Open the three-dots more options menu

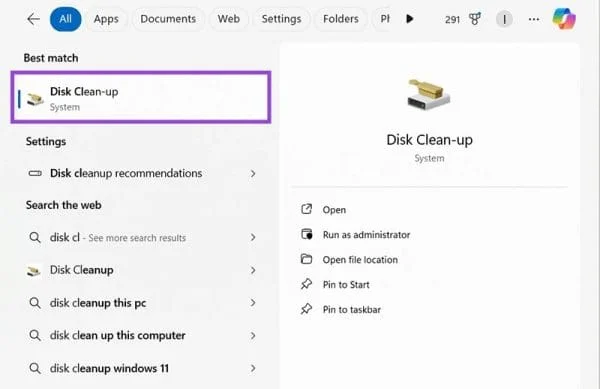tap(534, 19)
